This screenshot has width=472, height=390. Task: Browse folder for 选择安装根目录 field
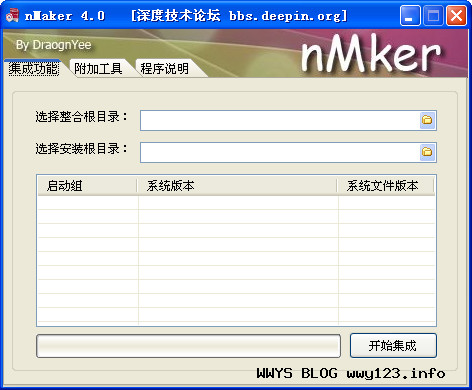coord(427,152)
